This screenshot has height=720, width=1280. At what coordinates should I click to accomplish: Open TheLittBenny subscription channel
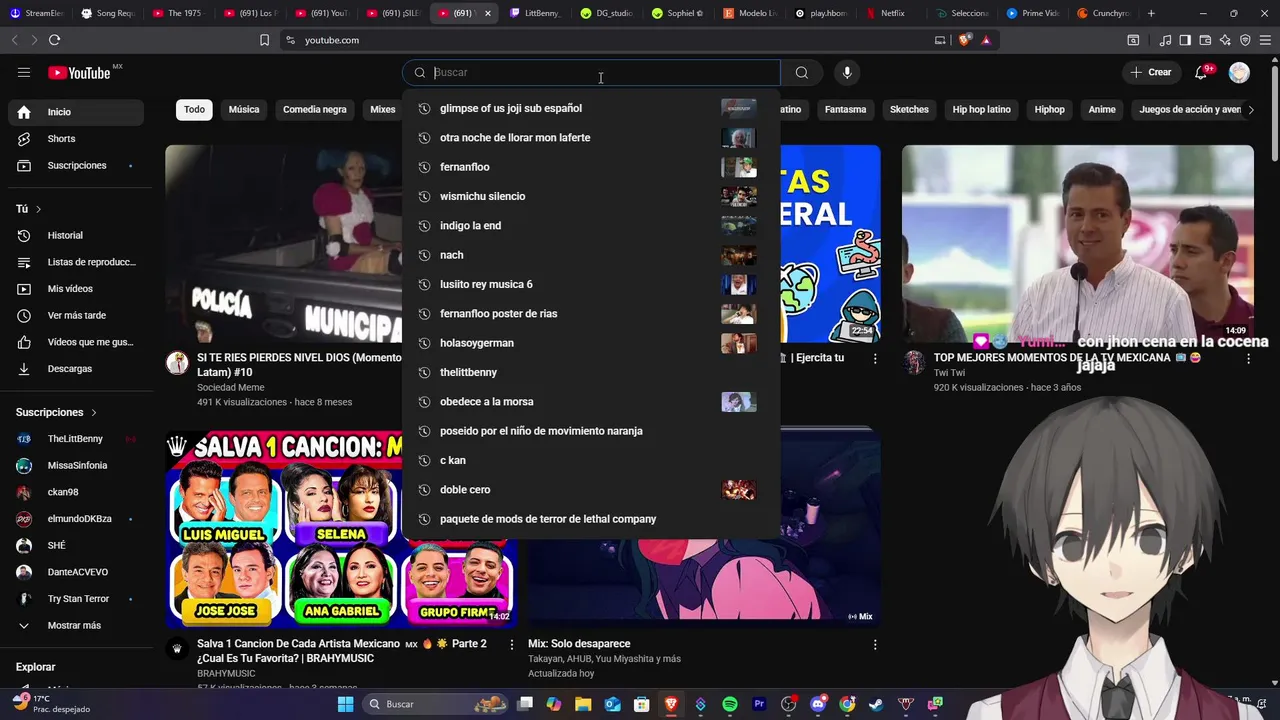76,439
